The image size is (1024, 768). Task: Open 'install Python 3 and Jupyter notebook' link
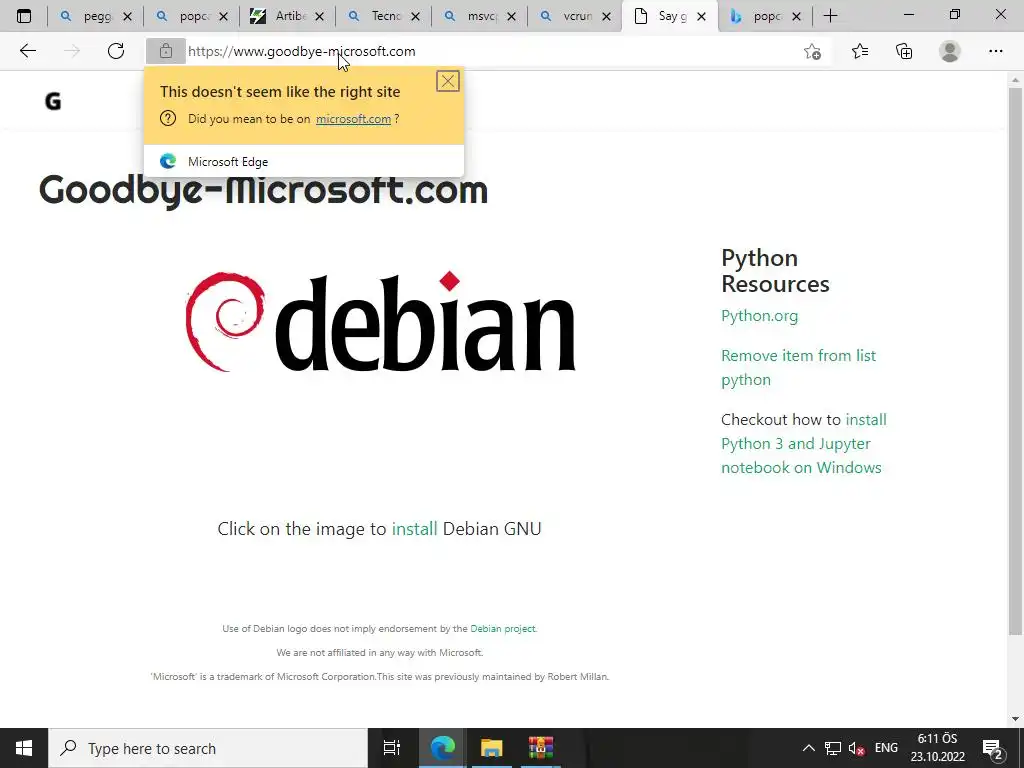pyautogui.click(x=804, y=443)
